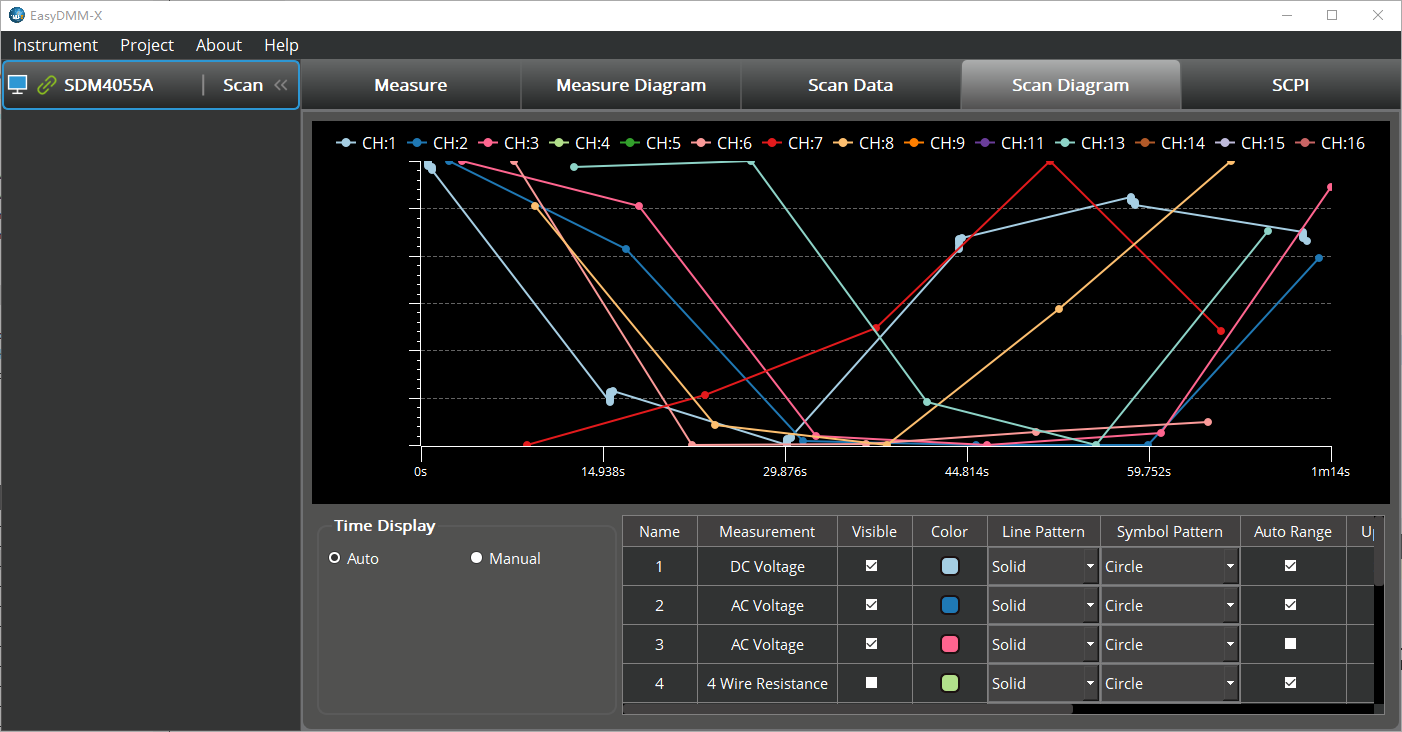Enable Auto Range for channel 3
The height and width of the screenshot is (732, 1402).
(x=1290, y=644)
